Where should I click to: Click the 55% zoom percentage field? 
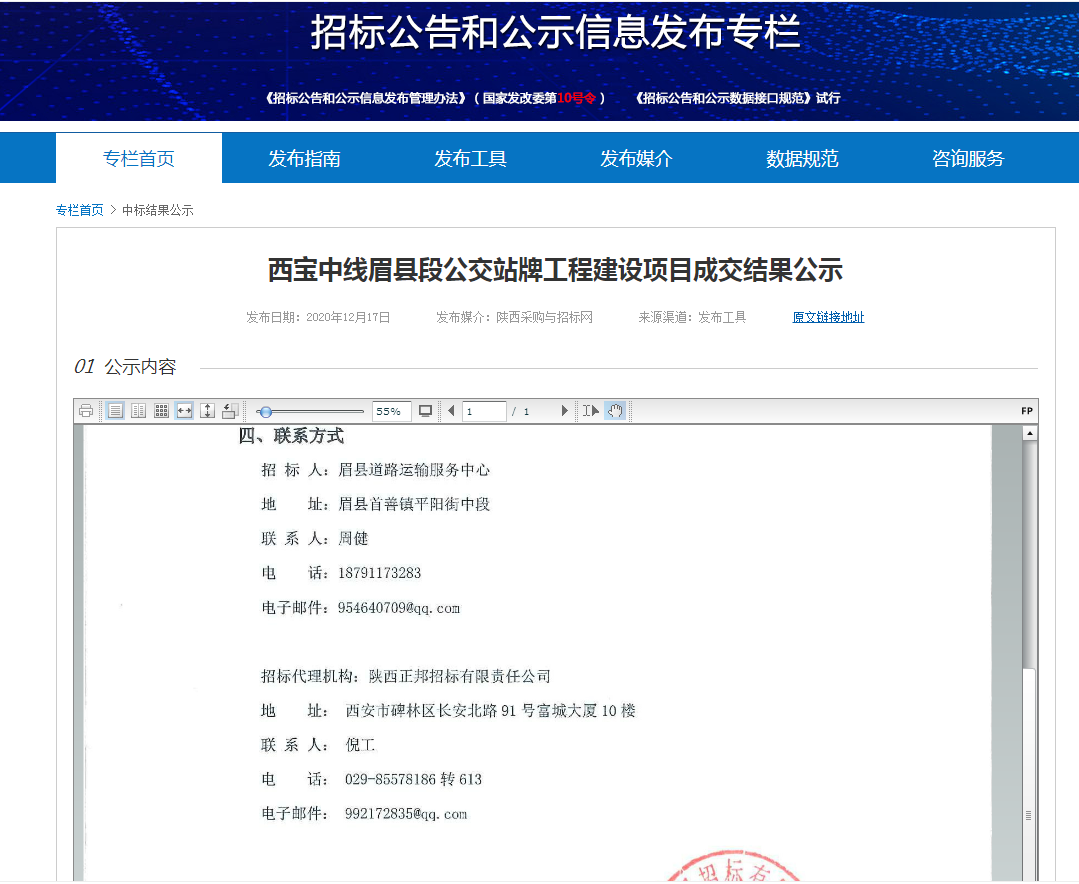392,411
